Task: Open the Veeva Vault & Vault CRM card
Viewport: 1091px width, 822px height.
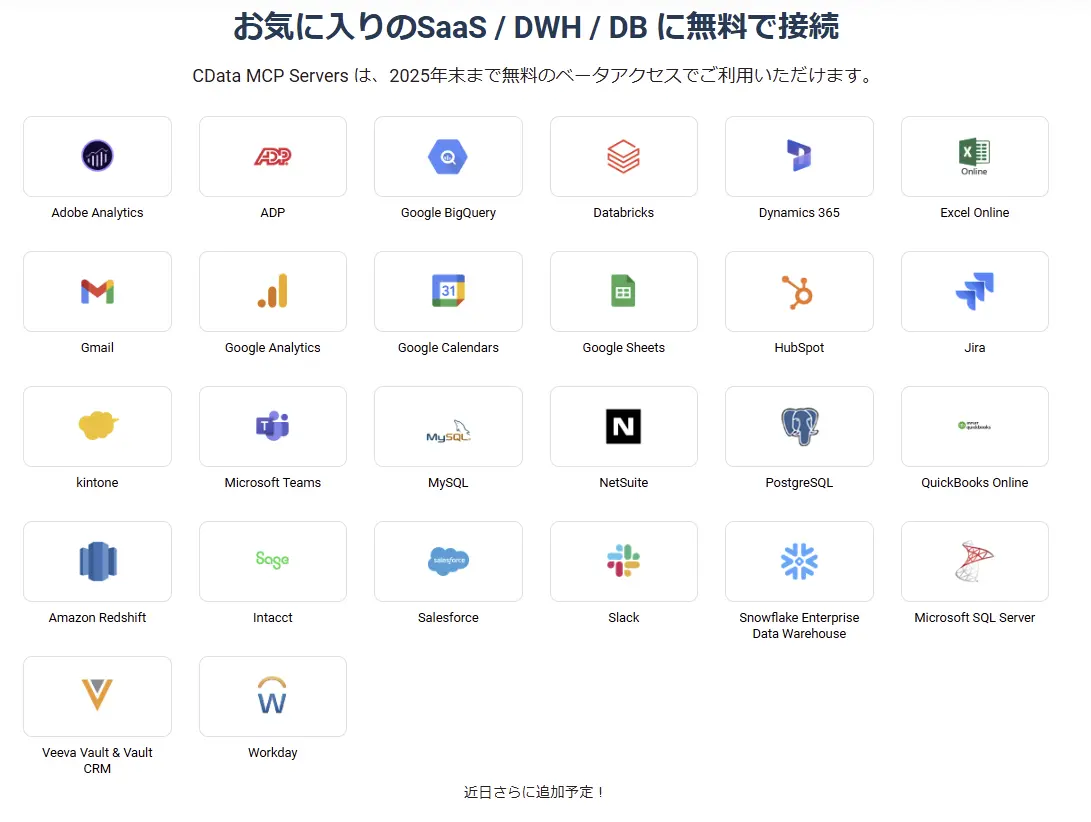Action: pyautogui.click(x=97, y=696)
